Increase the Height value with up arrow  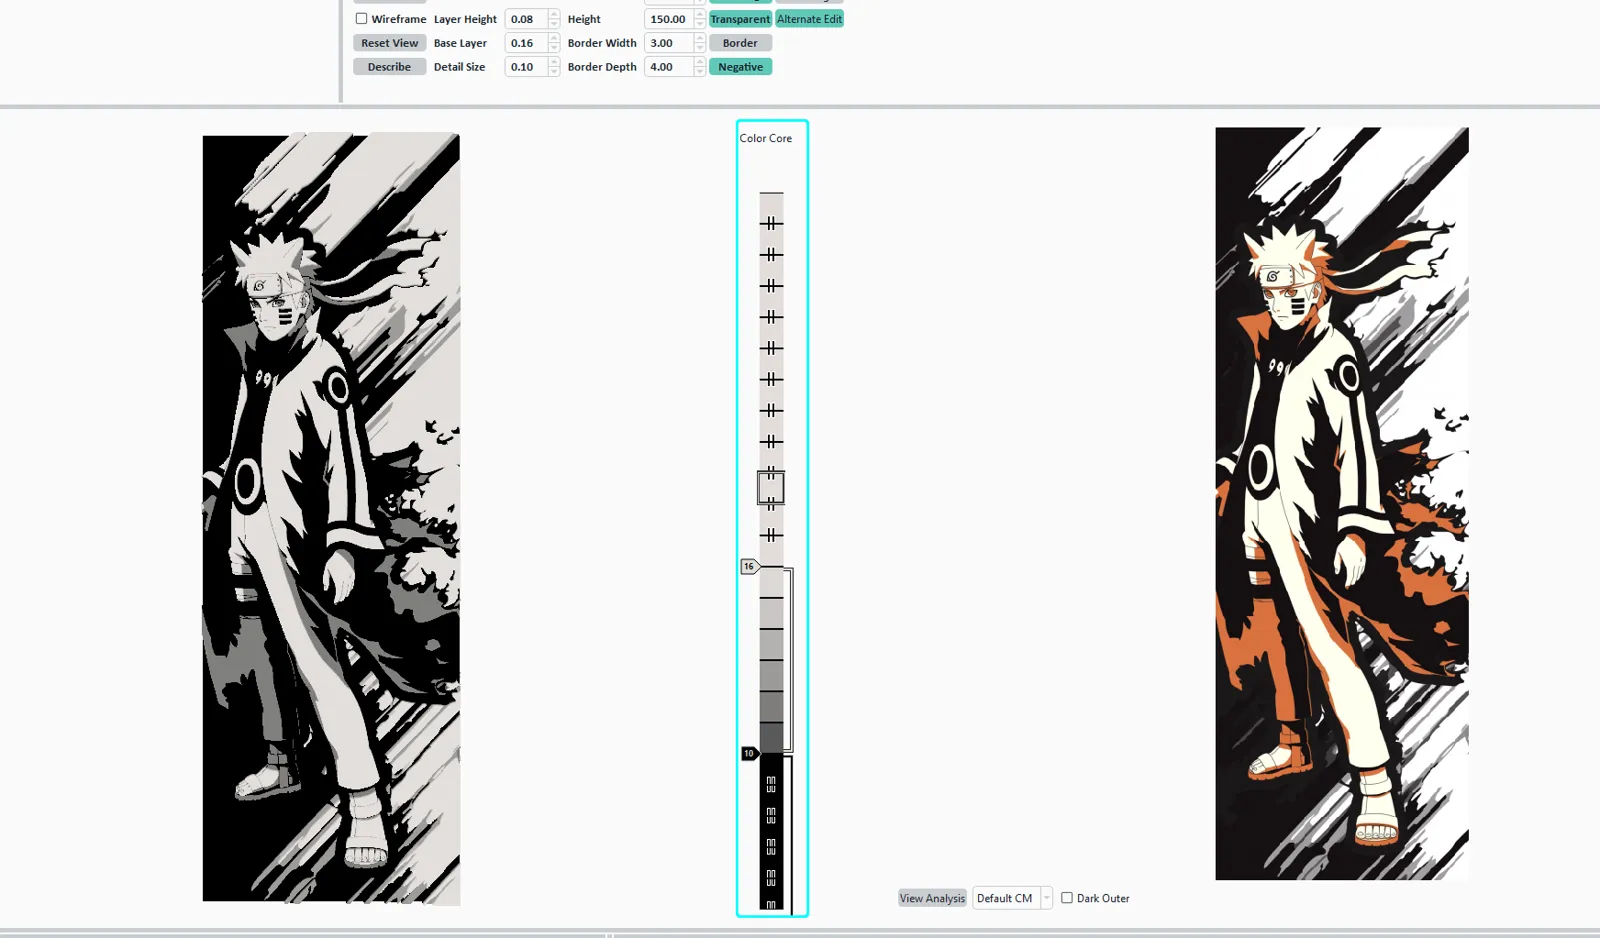coord(700,14)
